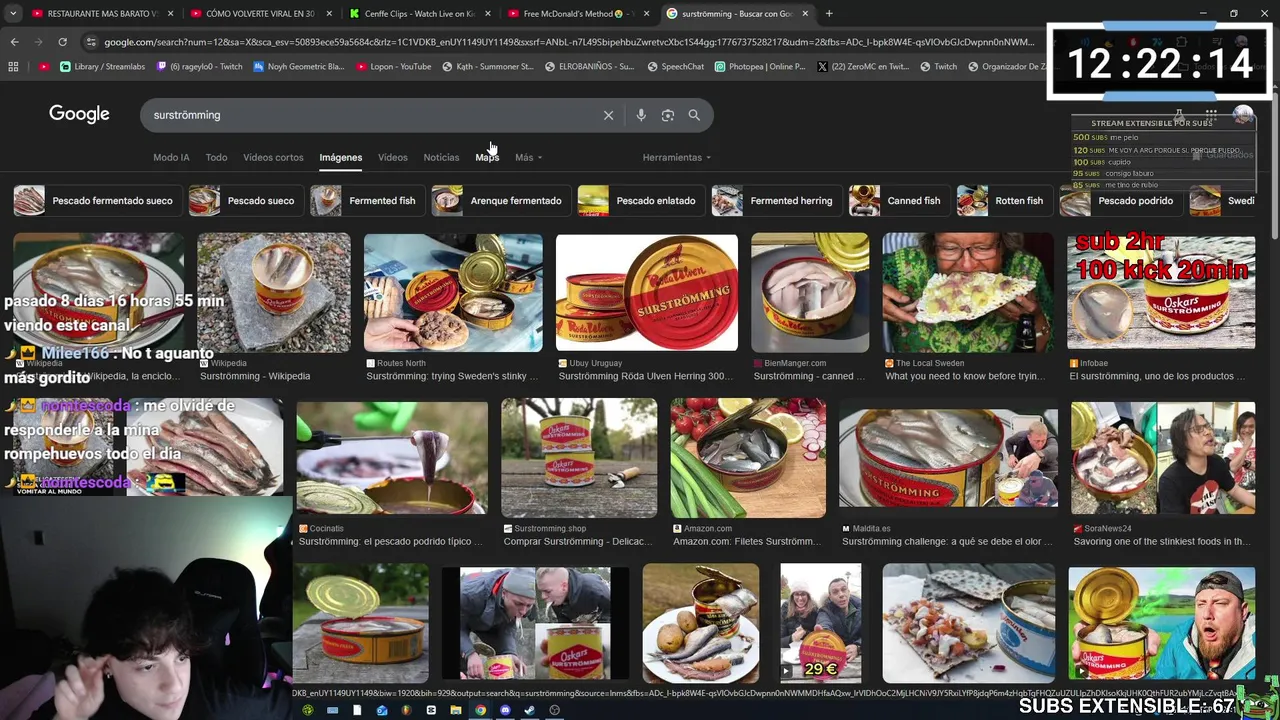Click the surströmming search input field
1280x720 pixels.
370,115
